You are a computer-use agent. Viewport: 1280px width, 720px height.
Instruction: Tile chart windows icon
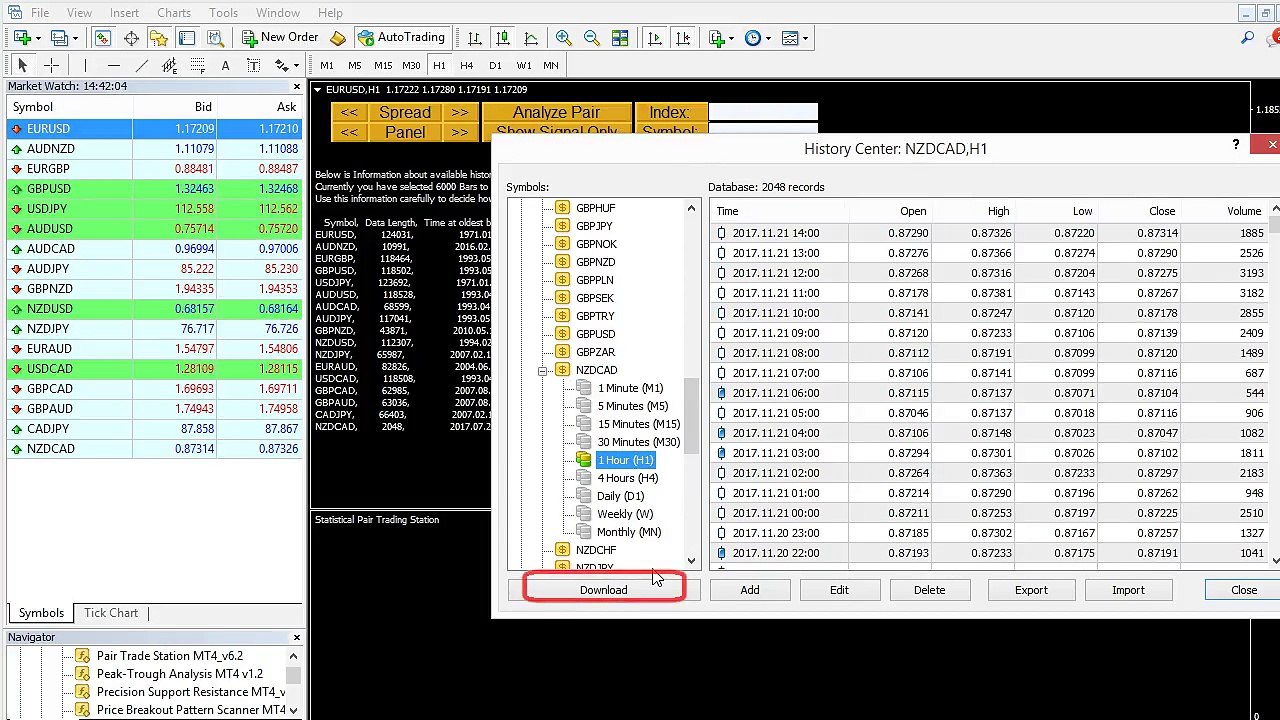click(x=620, y=38)
